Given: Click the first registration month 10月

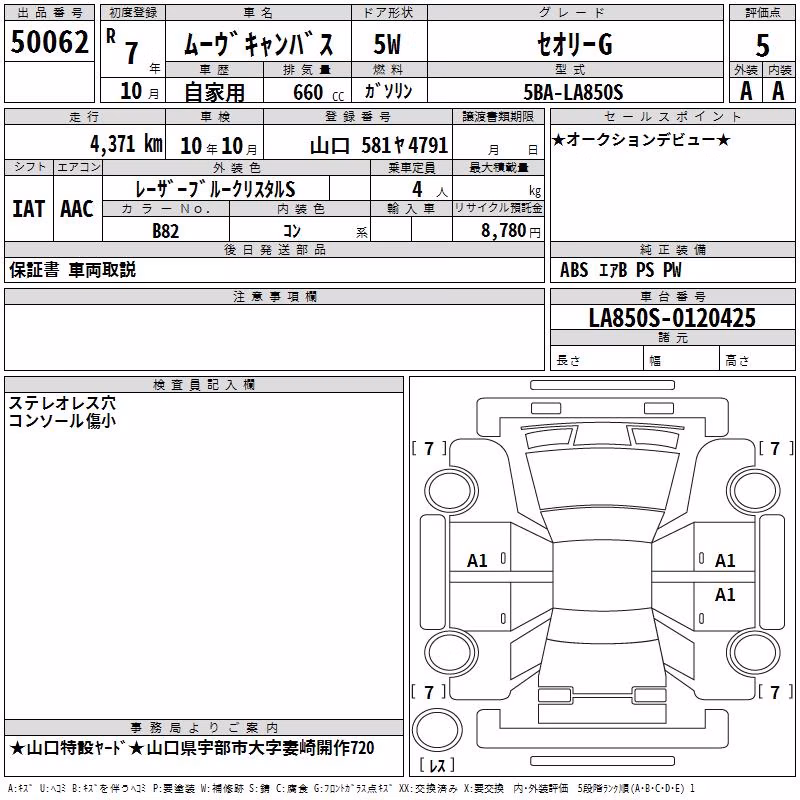Looking at the screenshot, I should pyautogui.click(x=139, y=91).
